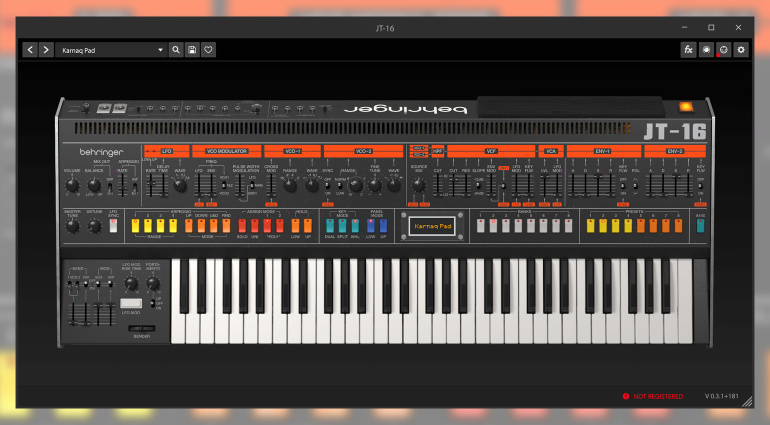Select SOLO assign mode red button
The height and width of the screenshot is (425, 770).
coord(242,226)
